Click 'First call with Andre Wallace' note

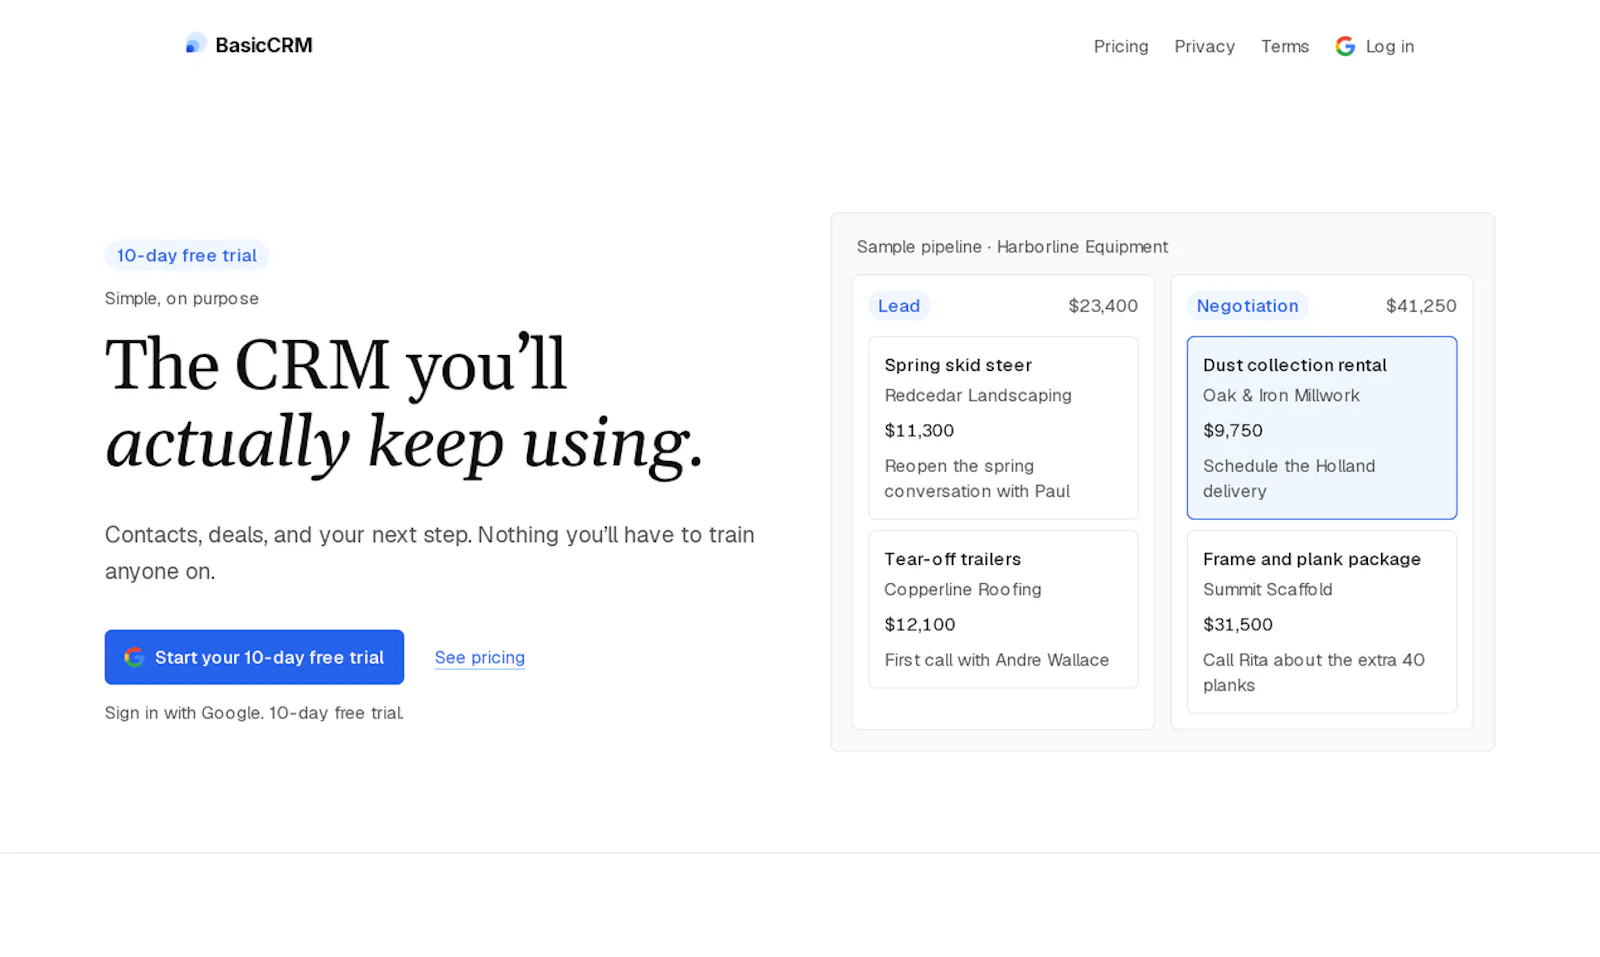pyautogui.click(x=997, y=660)
